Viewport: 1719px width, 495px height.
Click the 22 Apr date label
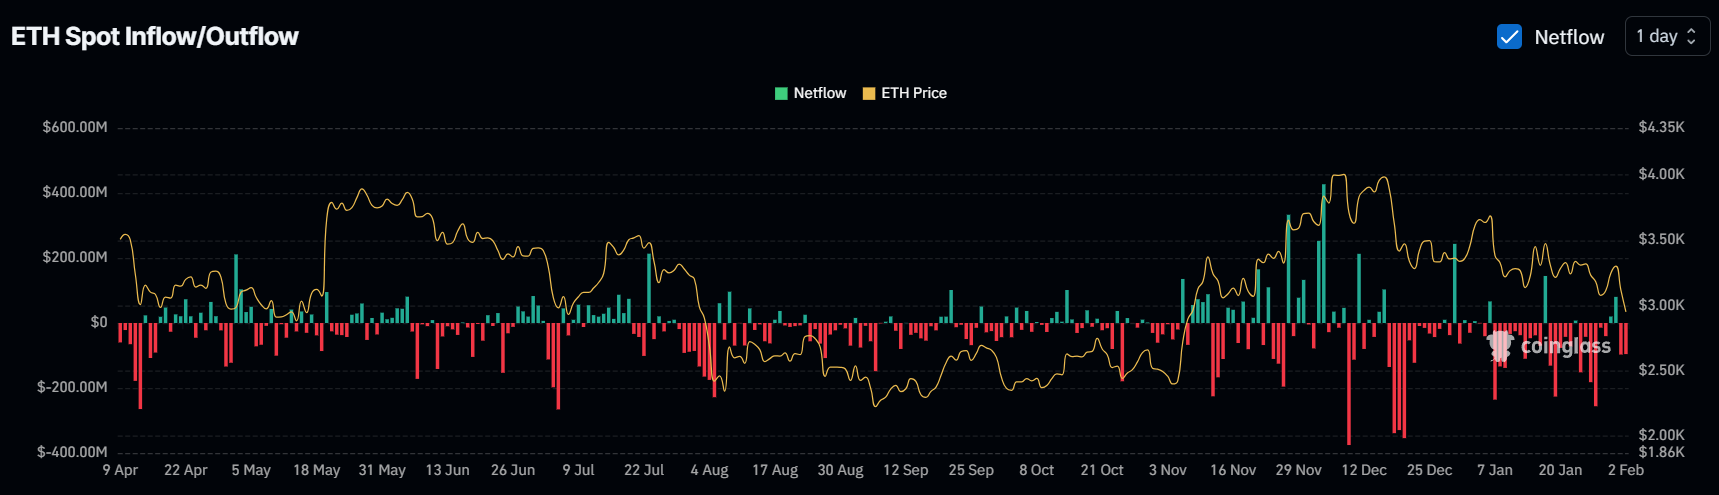pos(186,470)
